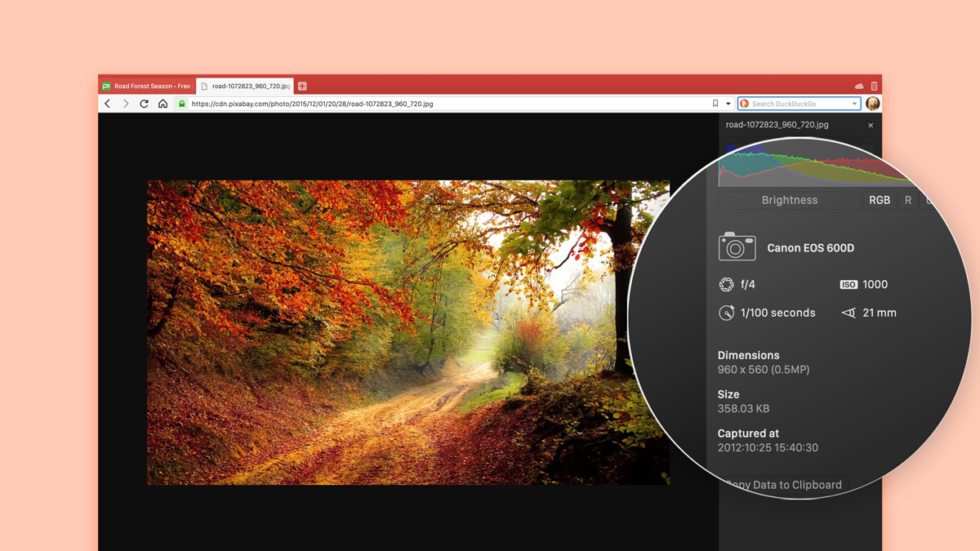This screenshot has width=980, height=551.
Task: Click the autumn forest road image
Action: pyautogui.click(x=408, y=332)
